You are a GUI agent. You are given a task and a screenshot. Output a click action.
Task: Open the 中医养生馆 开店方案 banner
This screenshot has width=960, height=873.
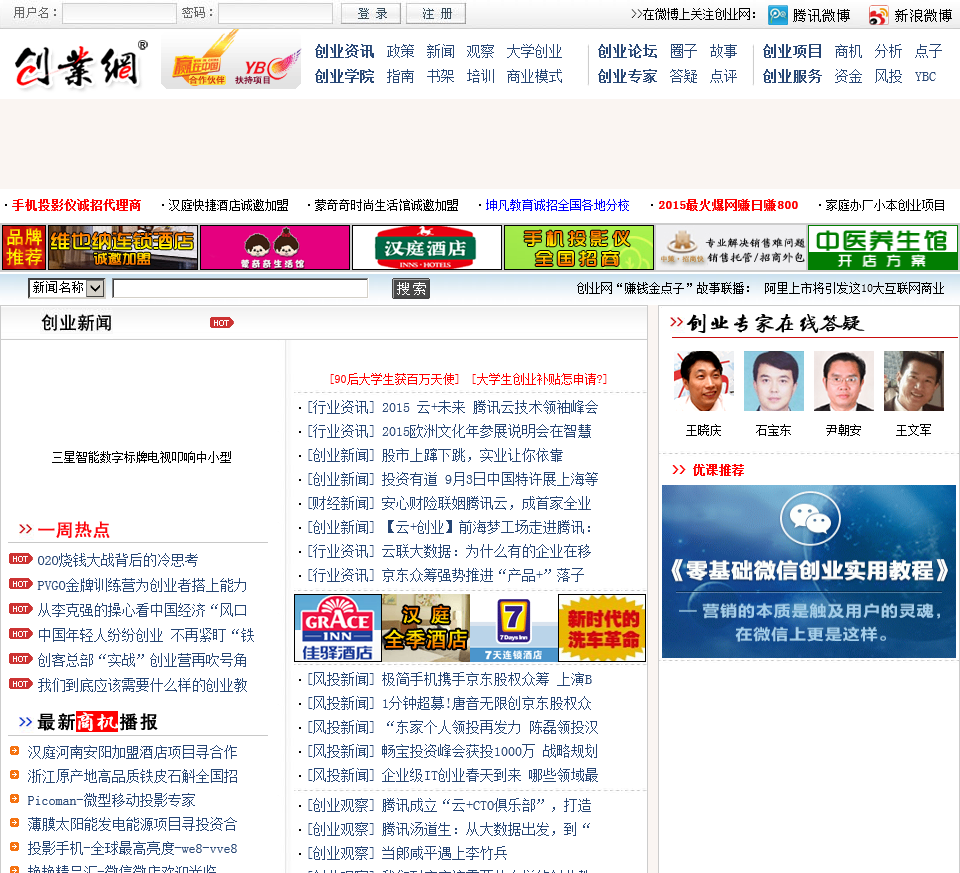point(883,247)
